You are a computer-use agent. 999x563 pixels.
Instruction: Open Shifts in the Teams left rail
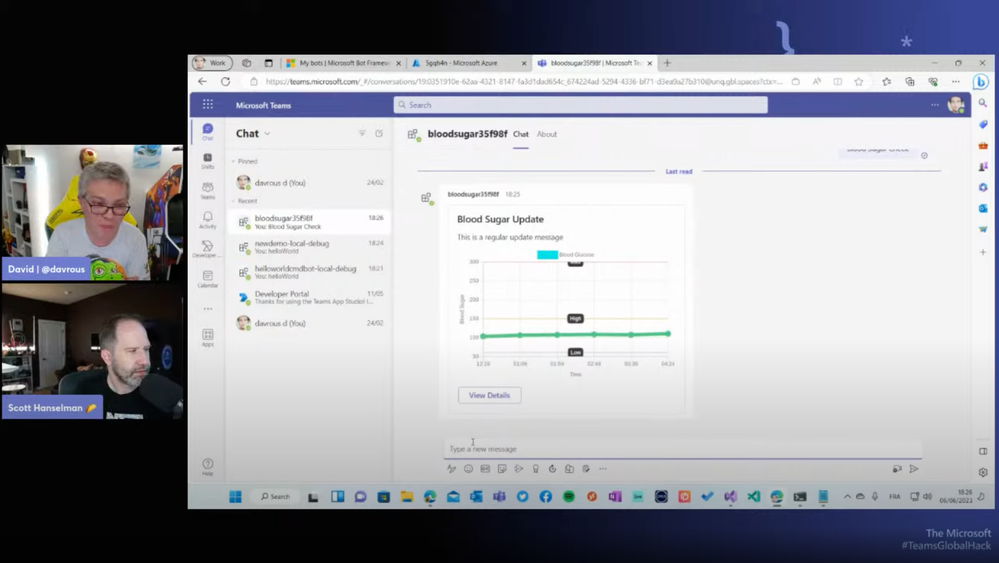(208, 160)
